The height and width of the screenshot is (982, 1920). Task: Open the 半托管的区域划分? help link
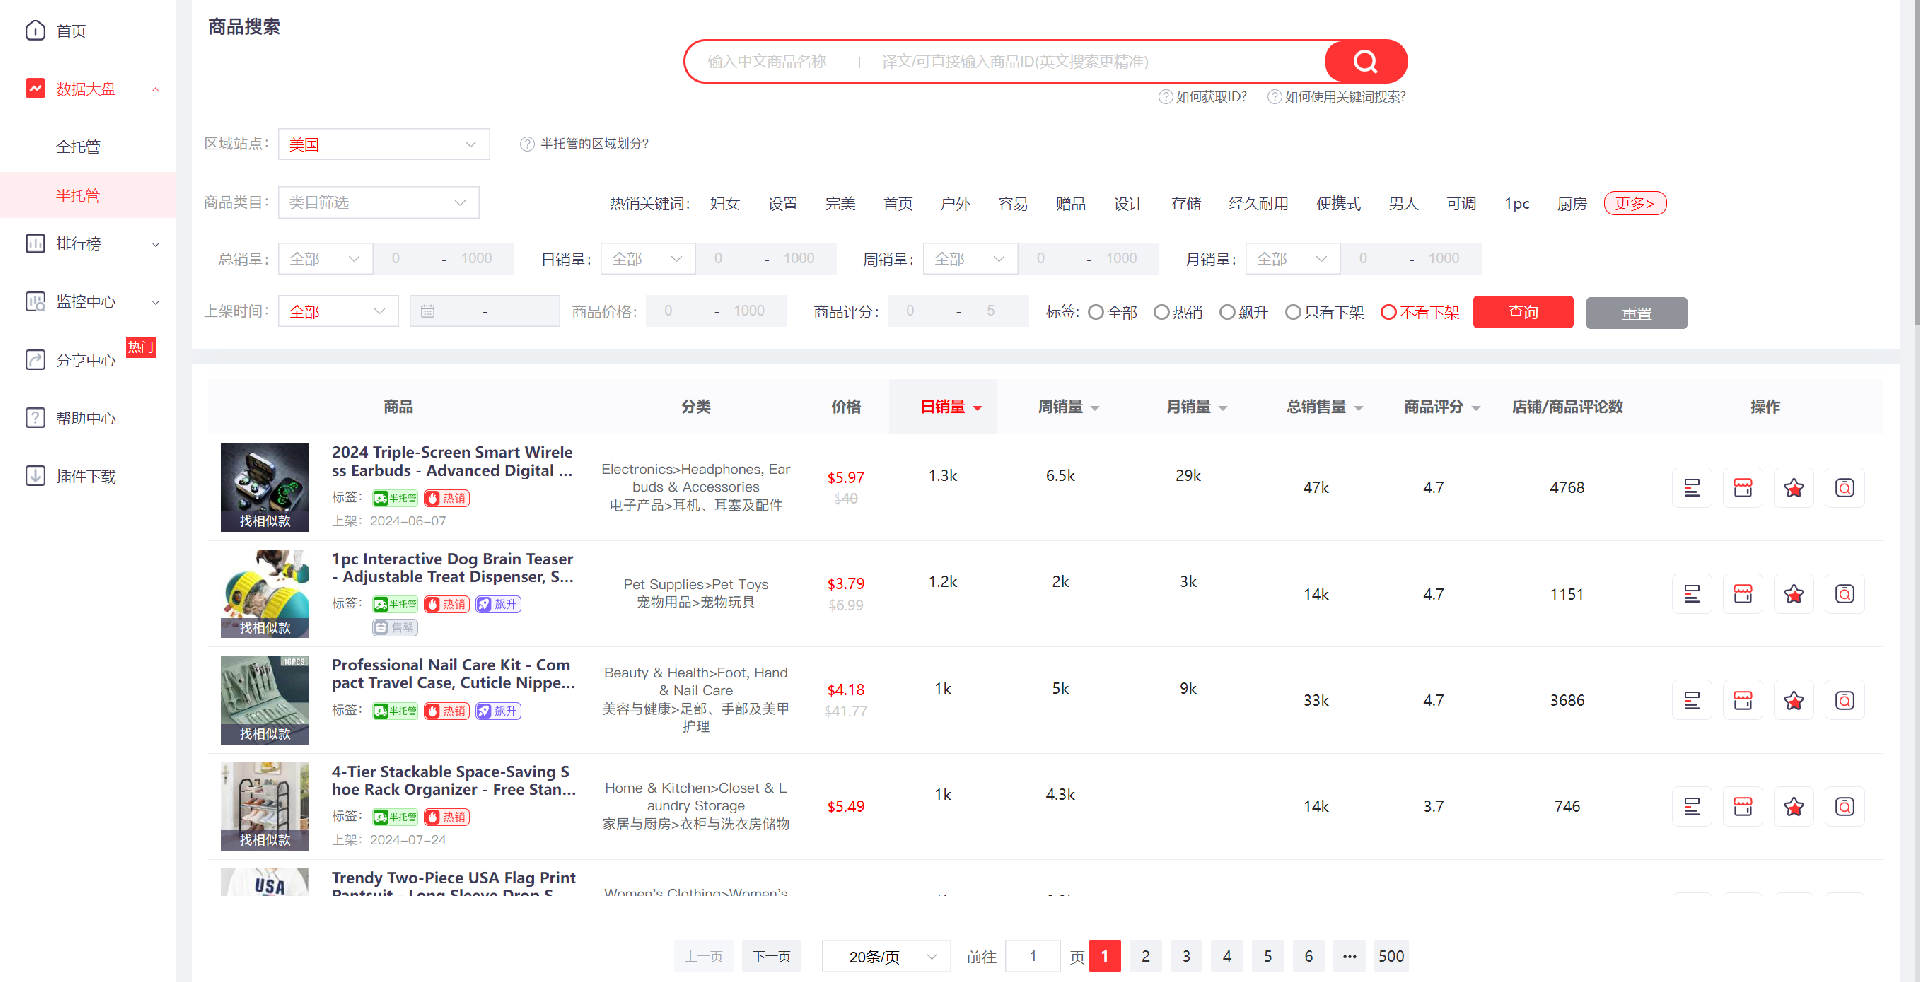[x=585, y=144]
